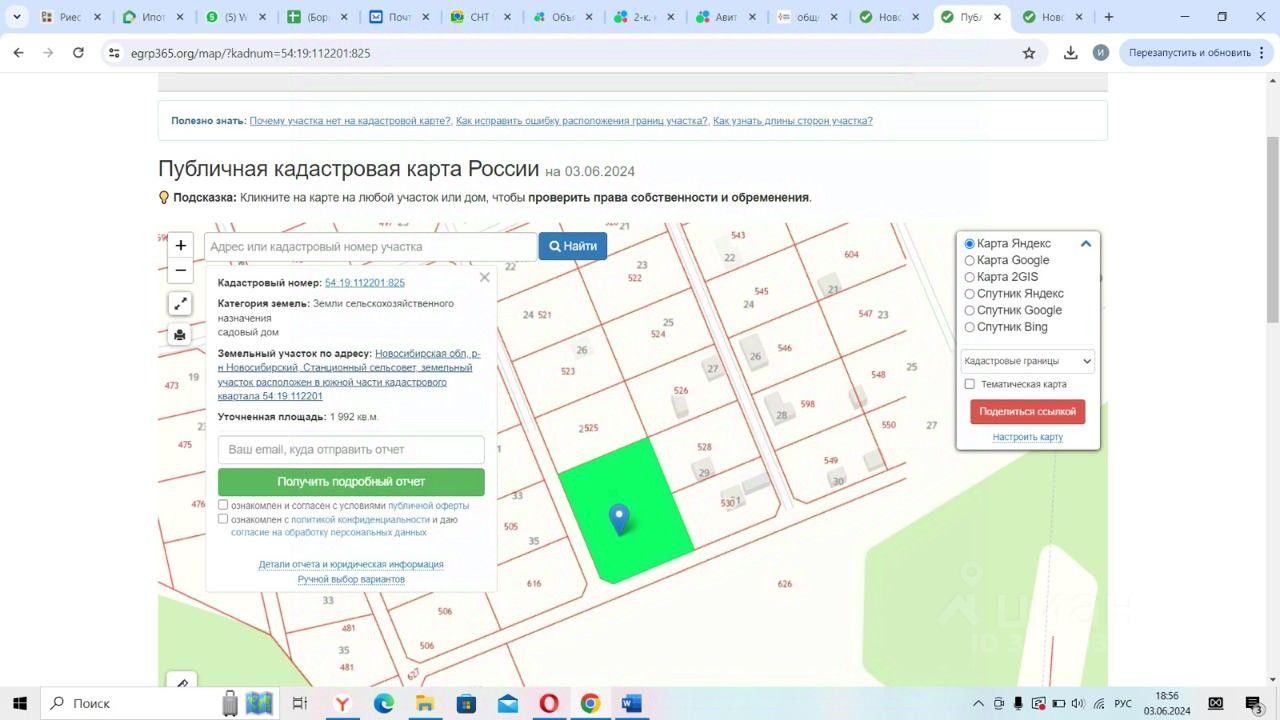Select Карта Google radio option
This screenshot has height=720, width=1280.
point(969,260)
